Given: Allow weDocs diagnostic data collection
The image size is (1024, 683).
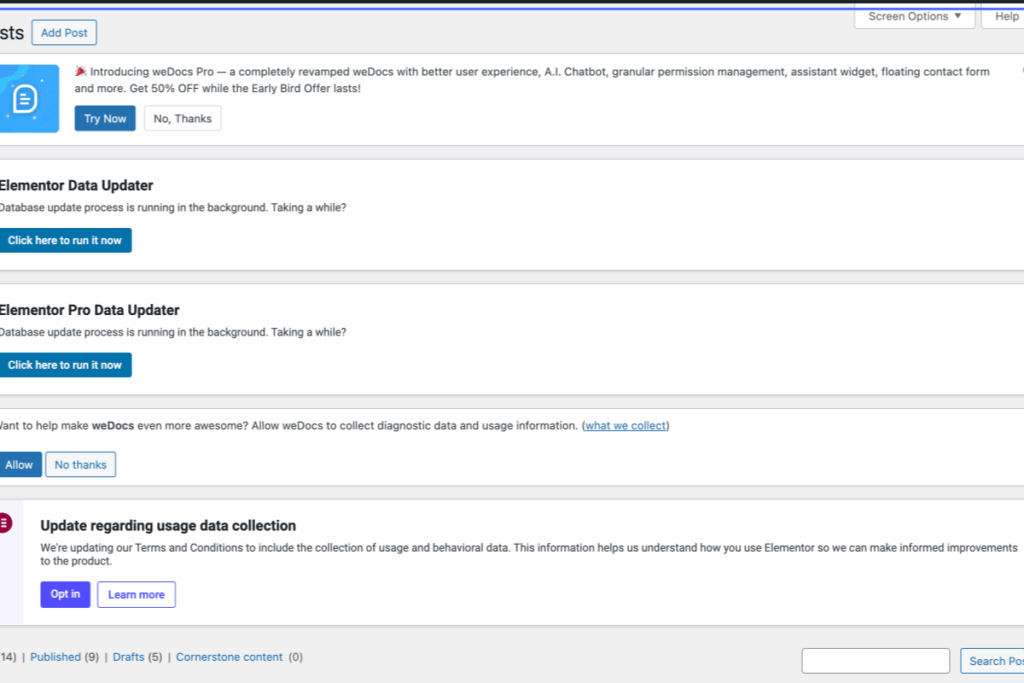Looking at the screenshot, I should pos(20,464).
